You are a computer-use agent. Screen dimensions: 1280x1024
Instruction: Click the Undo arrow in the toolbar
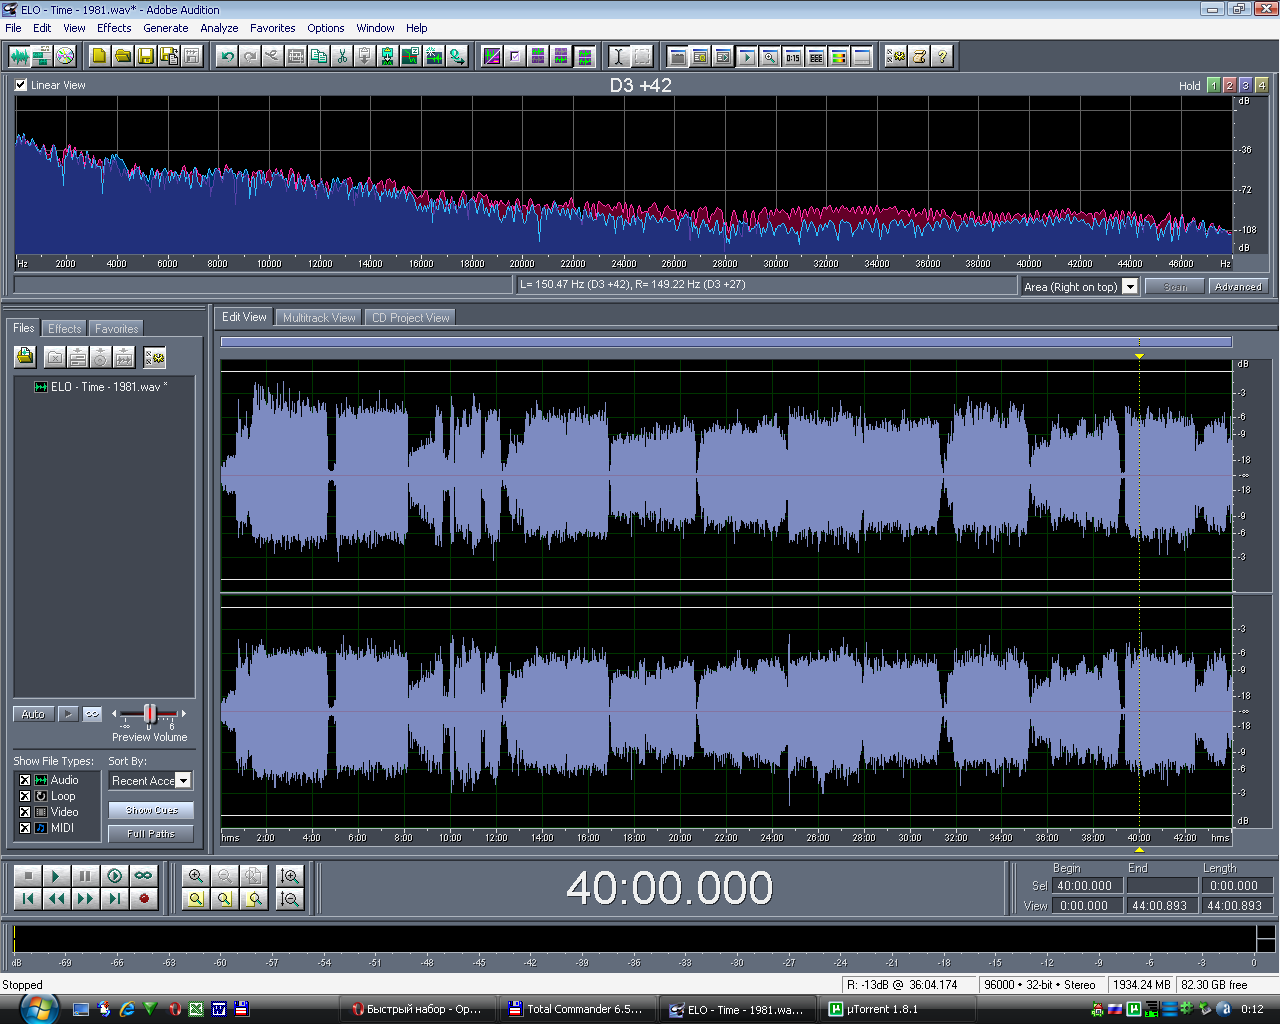[227, 57]
